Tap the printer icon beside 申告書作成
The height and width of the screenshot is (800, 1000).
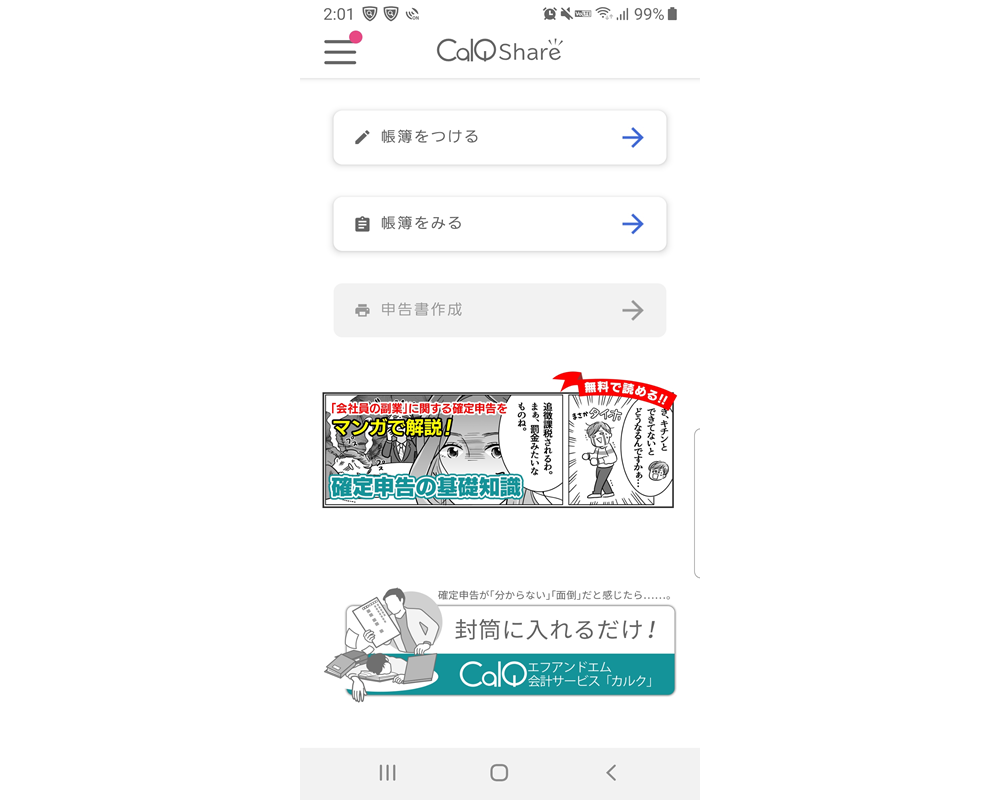pos(362,311)
